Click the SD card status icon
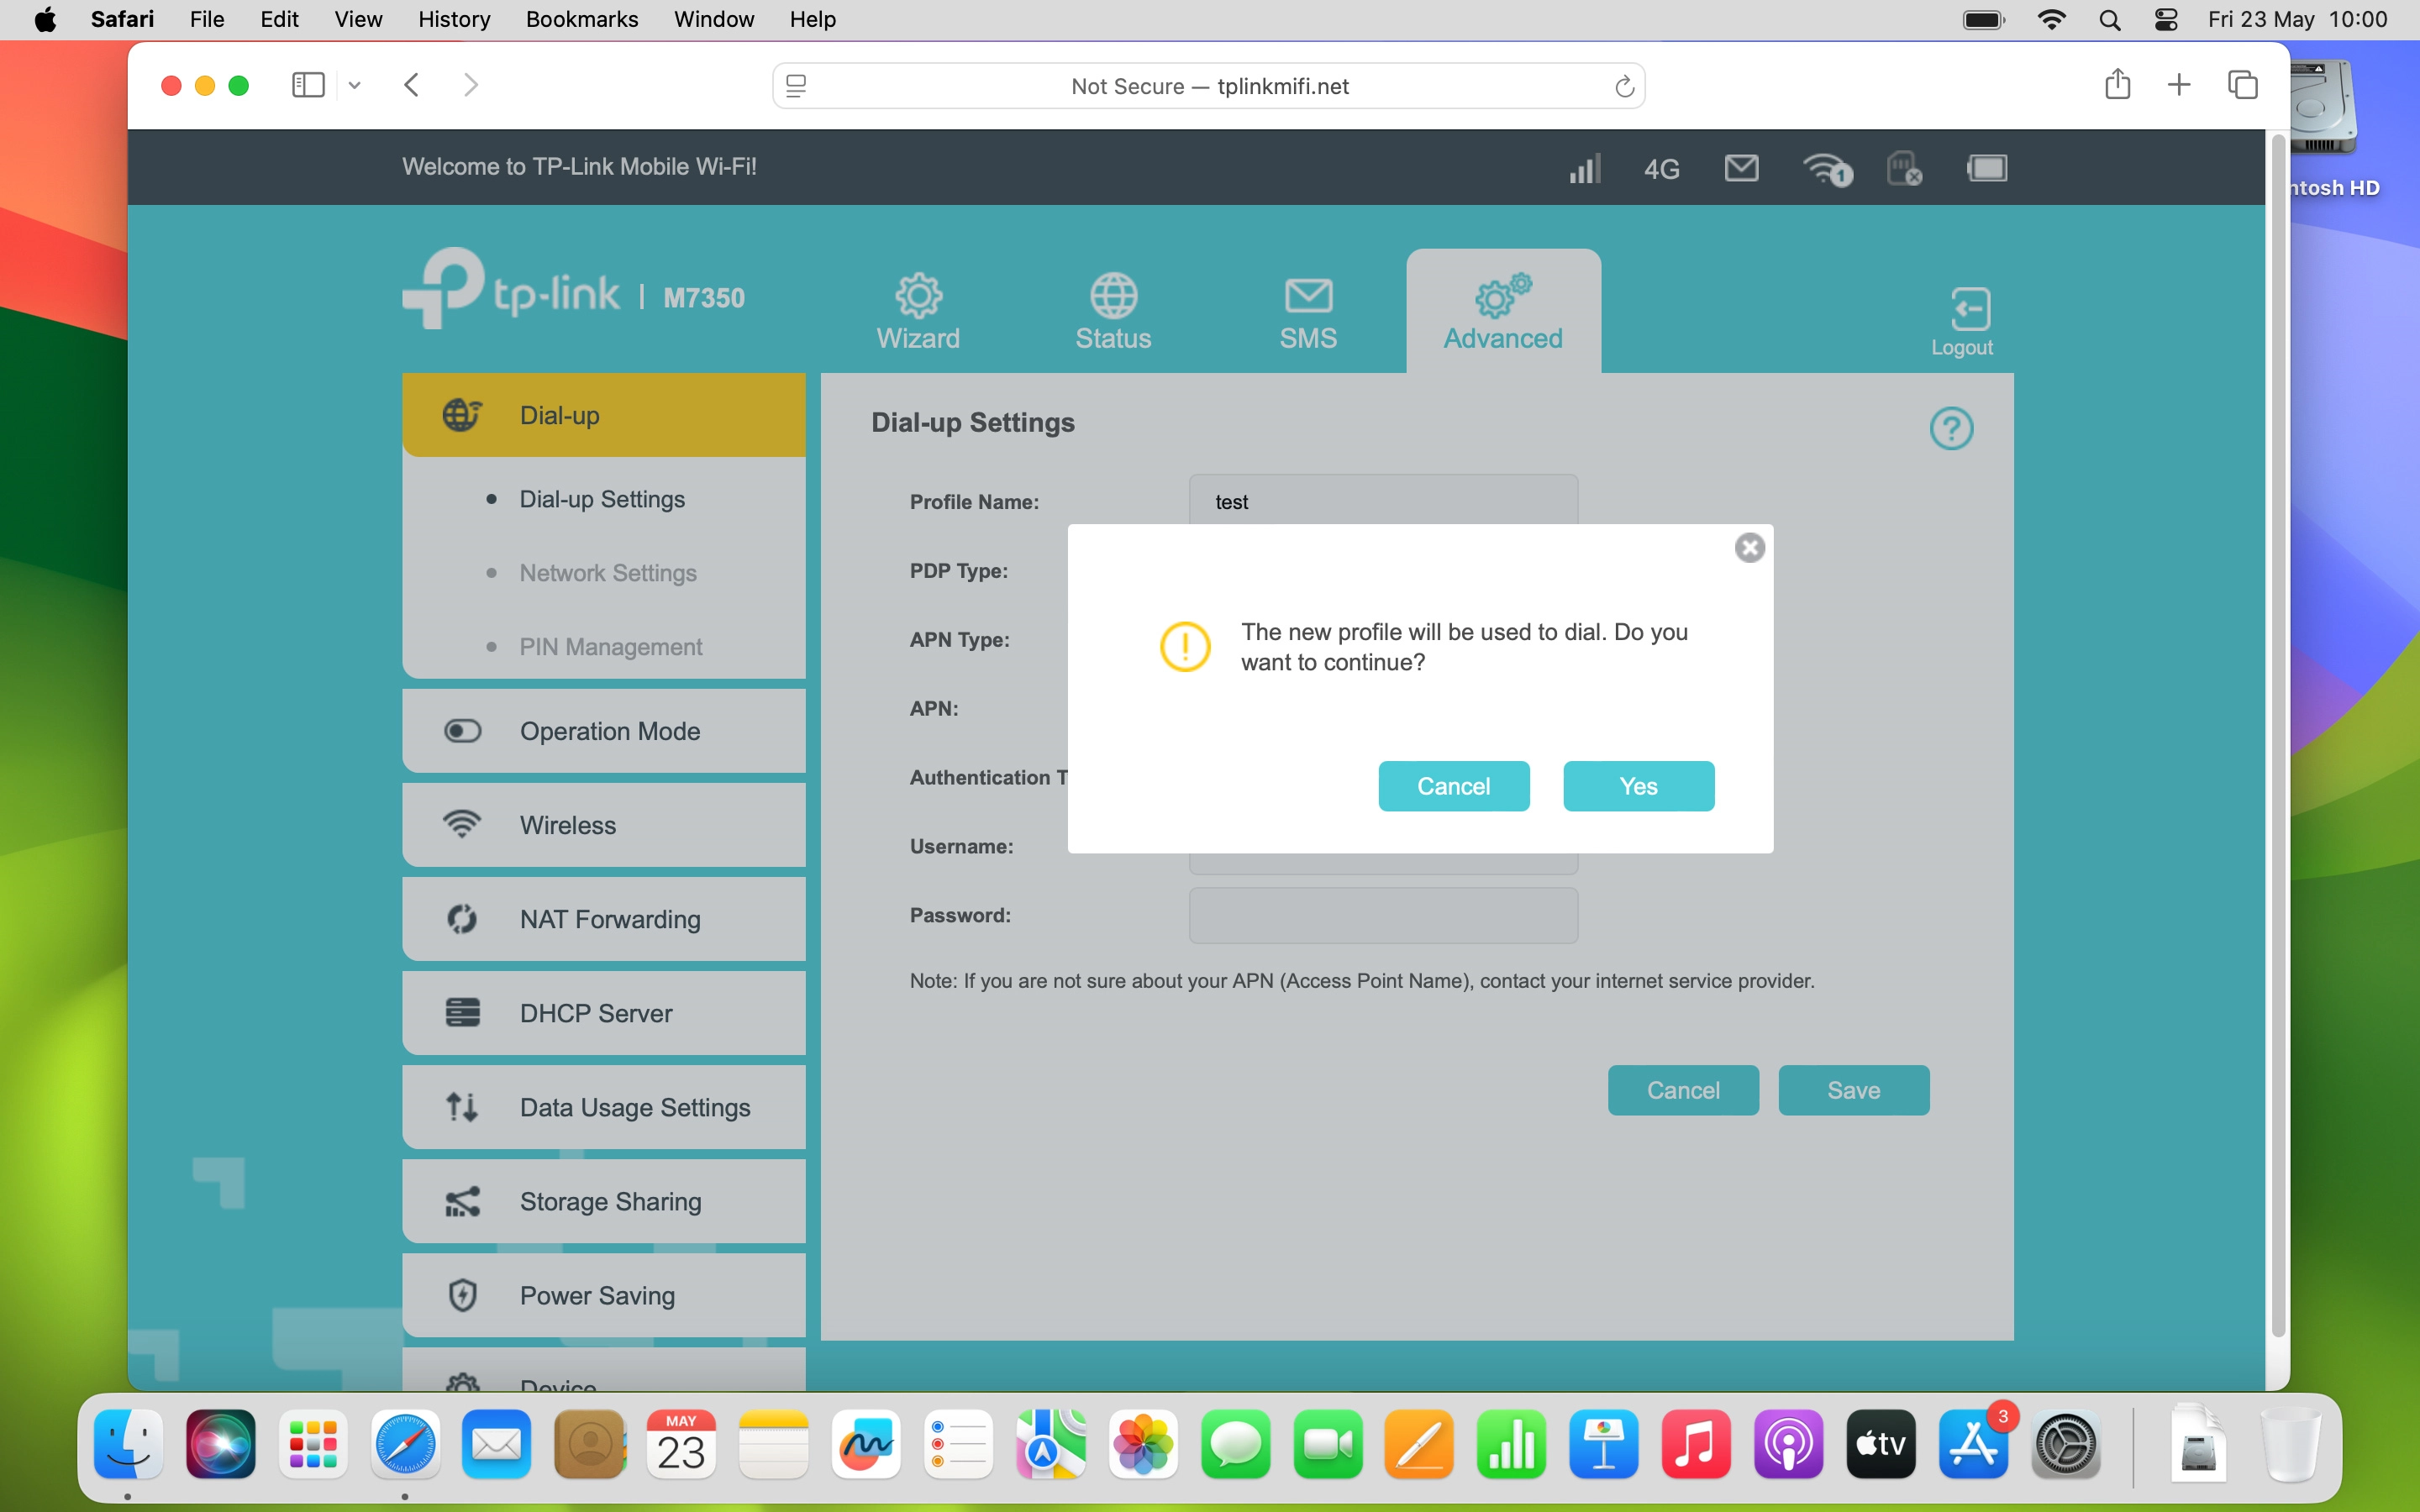 1903,168
